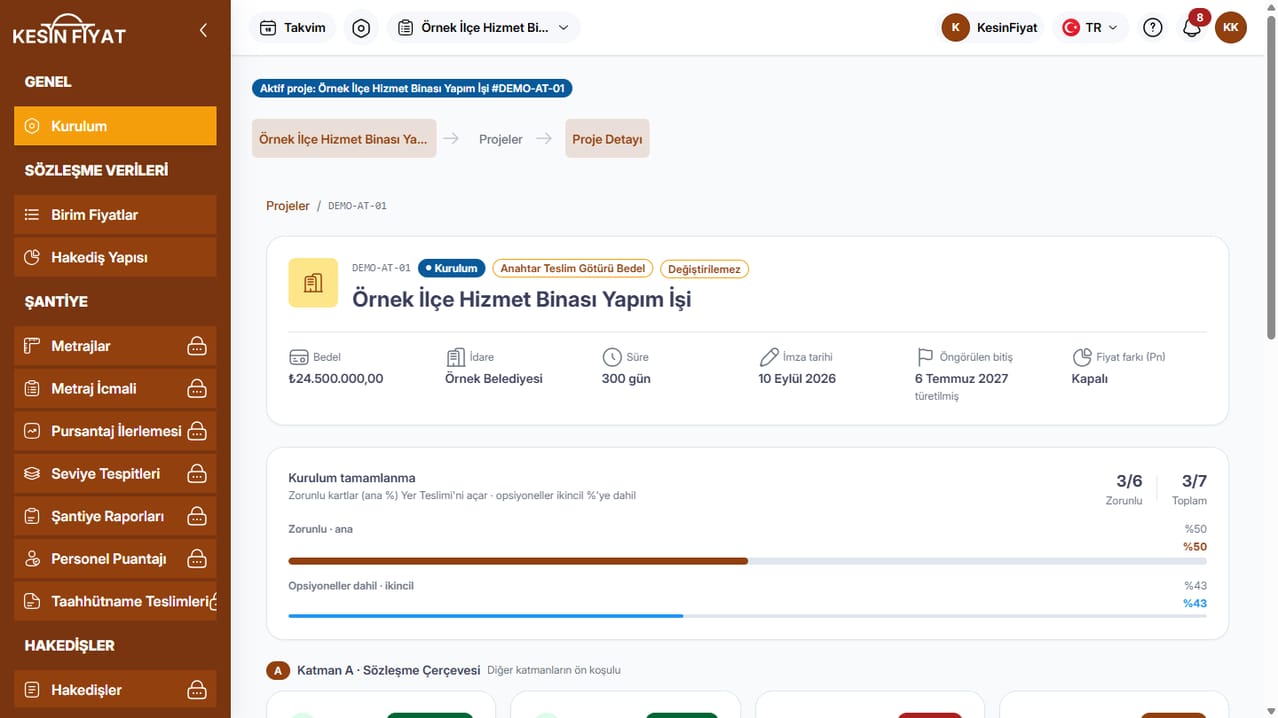The height and width of the screenshot is (718, 1278).
Task: Collapse the sidebar with the chevron arrow
Action: click(203, 30)
